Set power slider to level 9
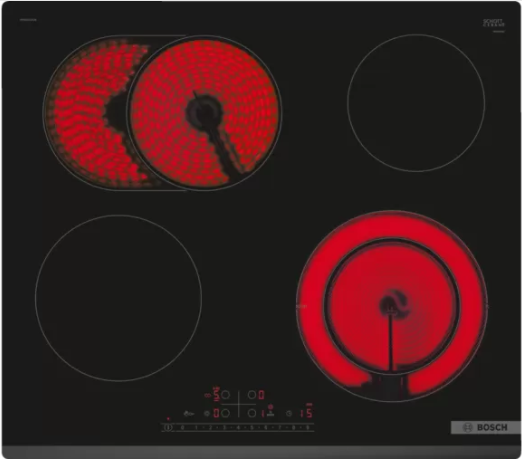This screenshot has width=522, height=461. tap(307, 427)
